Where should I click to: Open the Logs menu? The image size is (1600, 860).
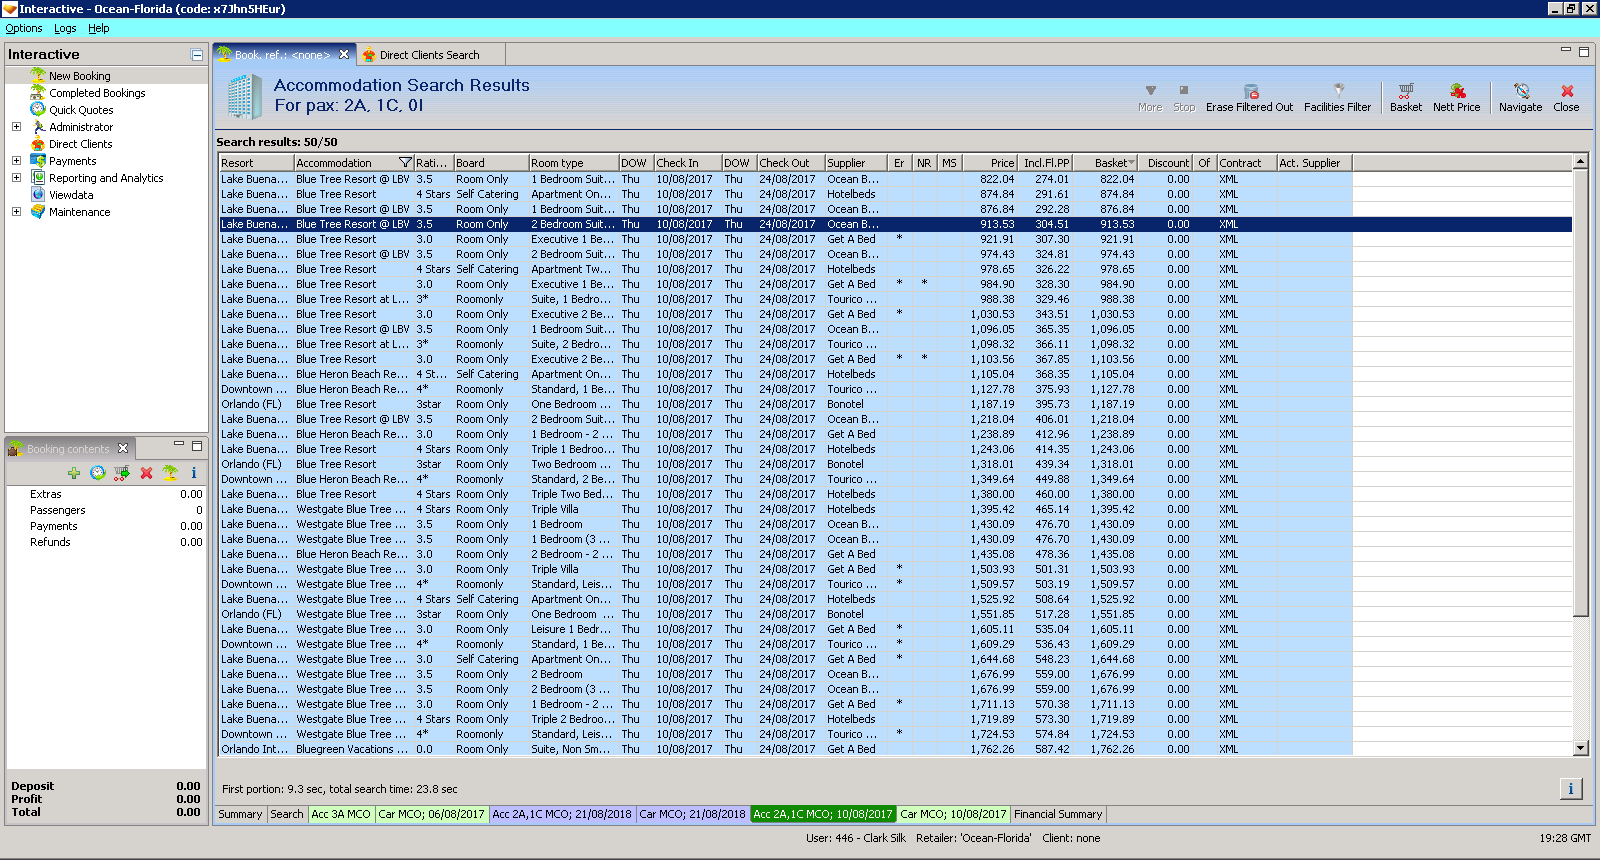[x=65, y=28]
